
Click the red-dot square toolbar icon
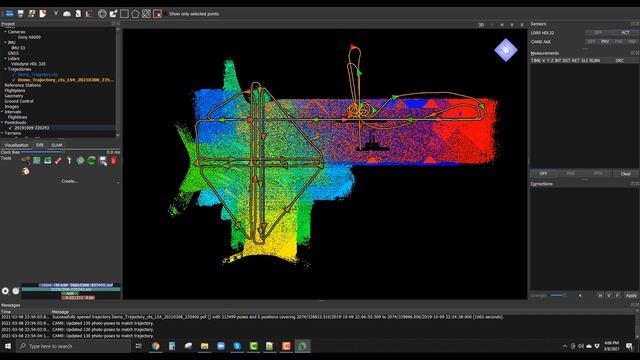coord(158,13)
